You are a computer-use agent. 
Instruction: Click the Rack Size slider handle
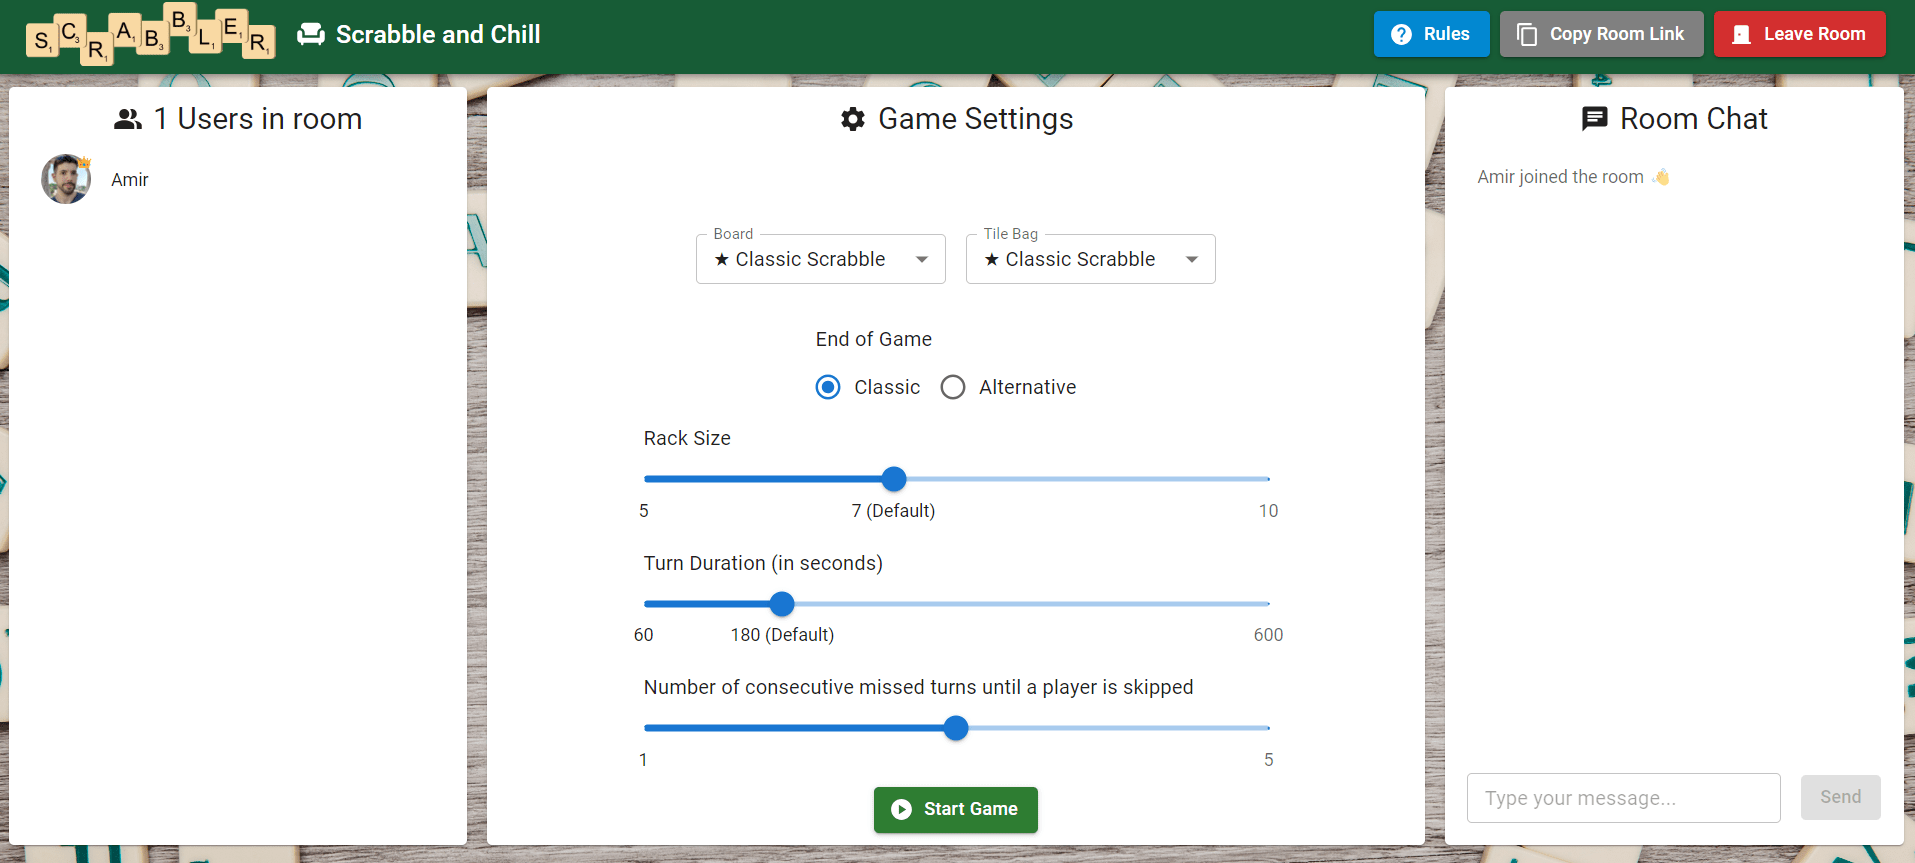coord(894,479)
